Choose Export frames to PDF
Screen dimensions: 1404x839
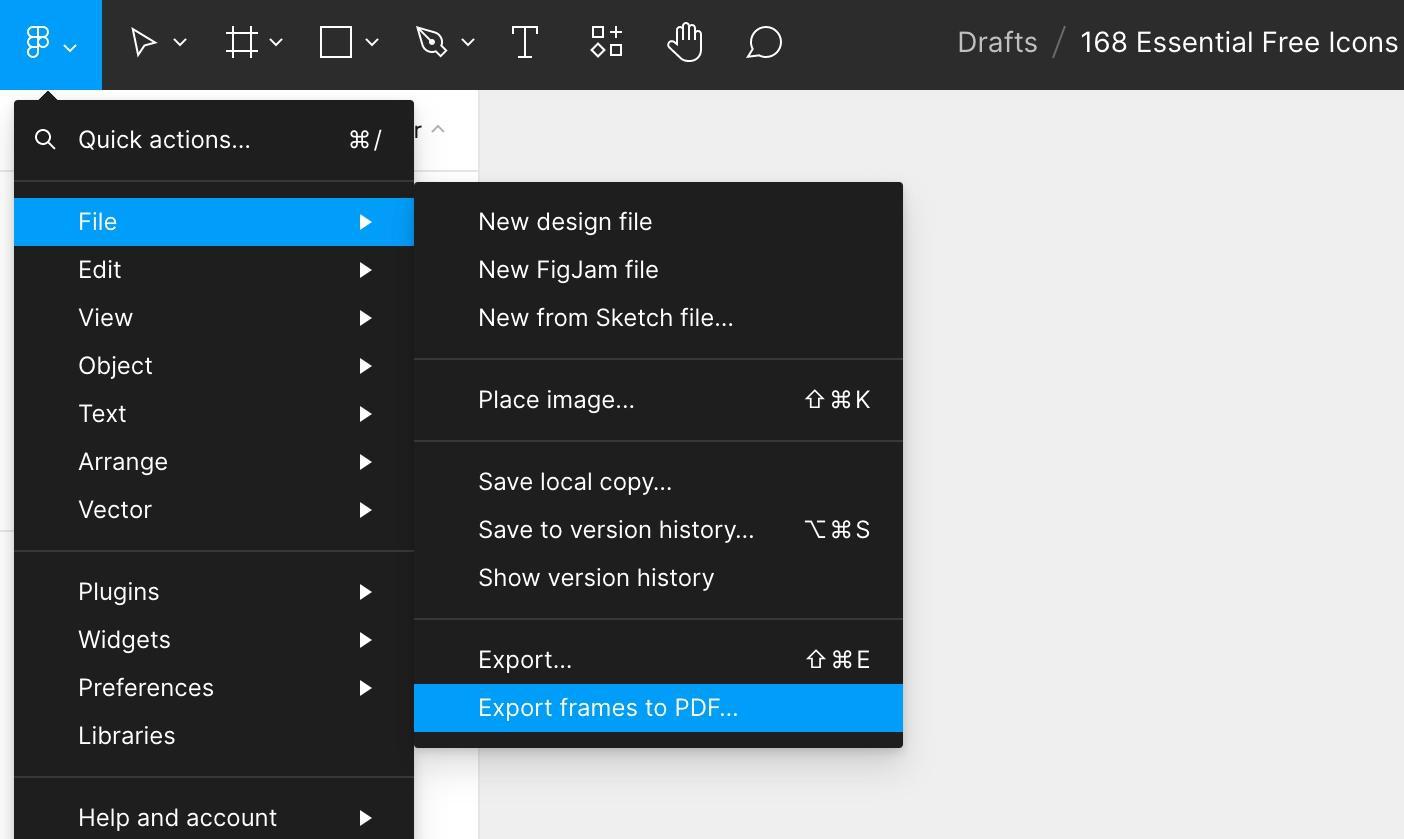[658, 708]
